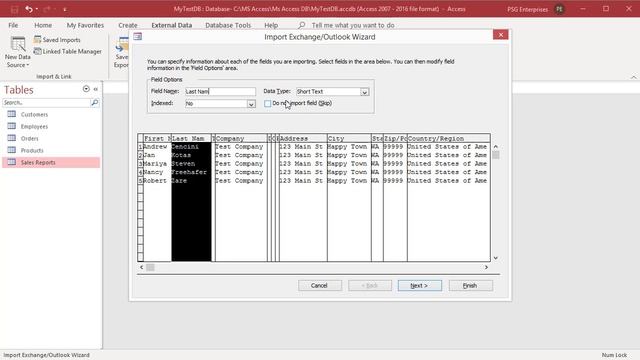Click the Redo arrow in quick access toolbar
Screen dimensions: 640x360
point(47,9)
